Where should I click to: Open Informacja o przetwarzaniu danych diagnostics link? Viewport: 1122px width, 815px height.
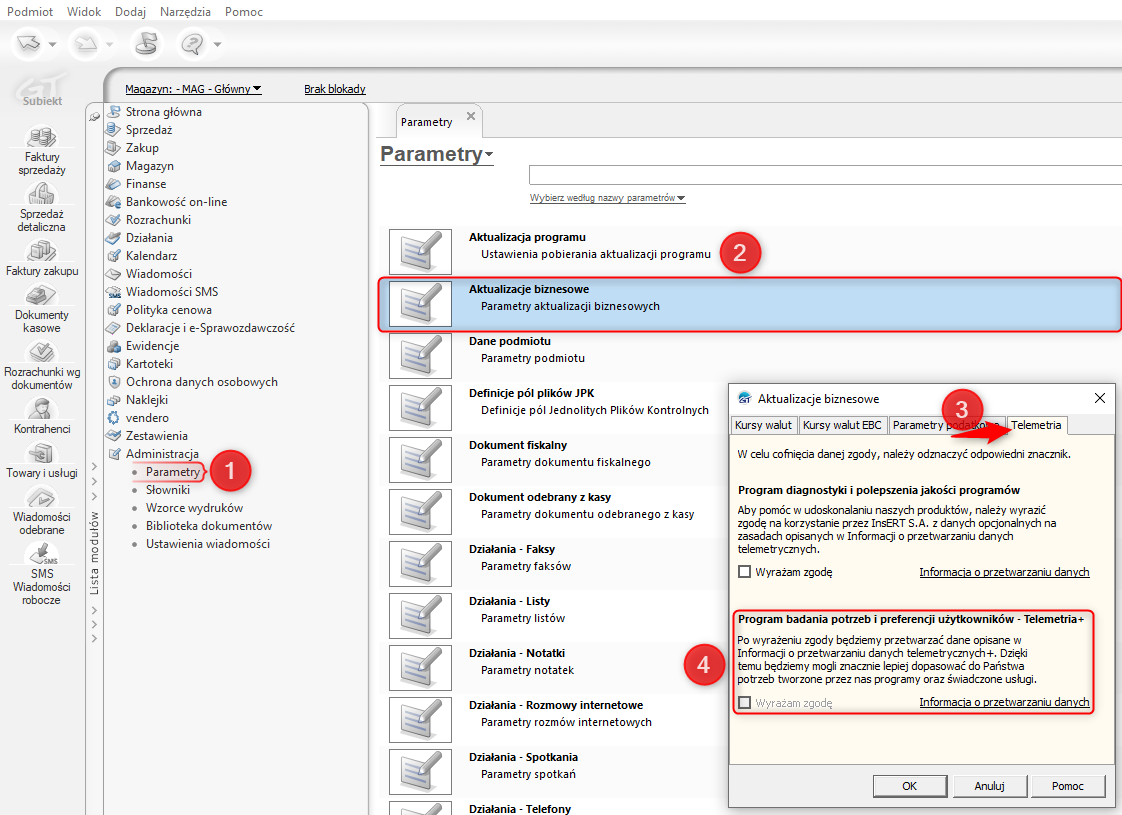[x=1005, y=572]
